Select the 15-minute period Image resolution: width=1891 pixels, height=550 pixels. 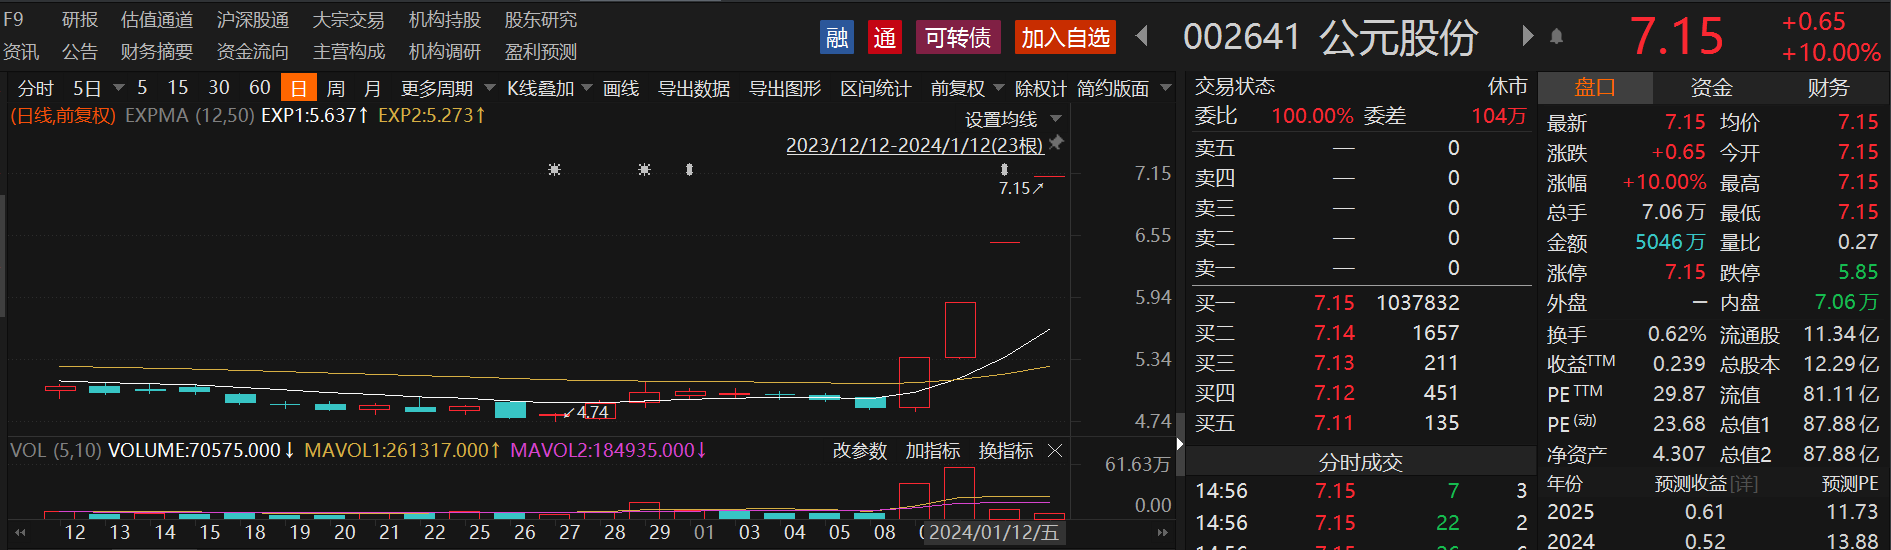point(178,88)
